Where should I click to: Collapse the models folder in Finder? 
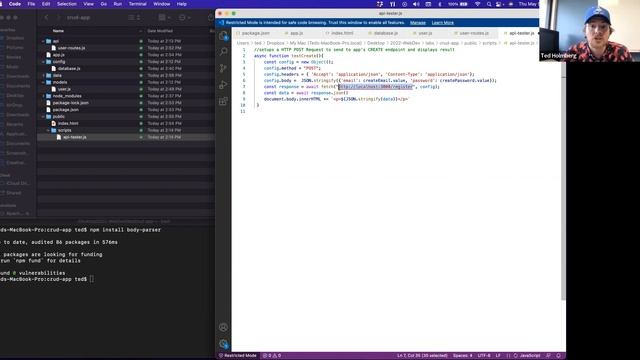coord(43,82)
